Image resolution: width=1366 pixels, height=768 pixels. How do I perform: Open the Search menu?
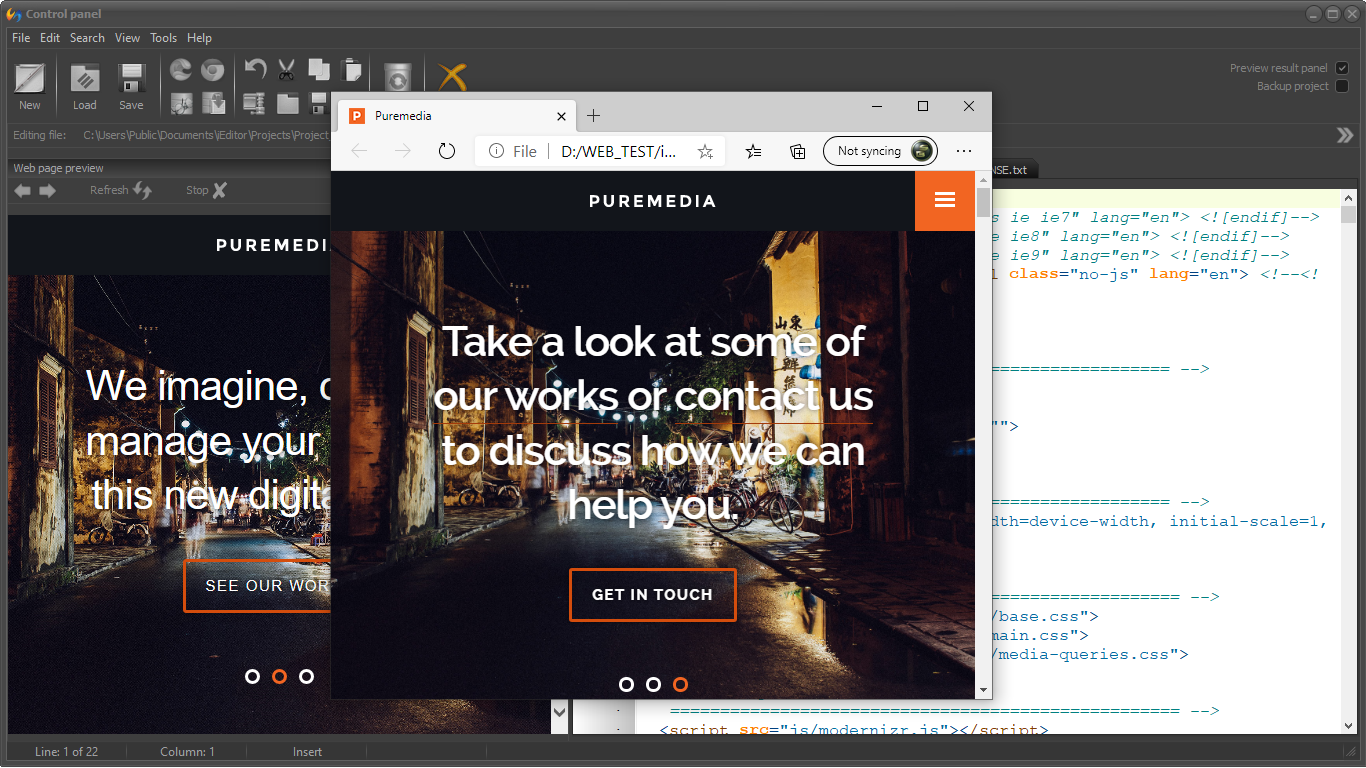click(x=87, y=38)
